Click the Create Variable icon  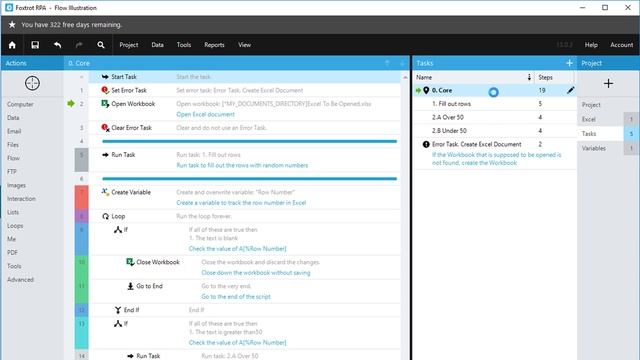point(105,192)
